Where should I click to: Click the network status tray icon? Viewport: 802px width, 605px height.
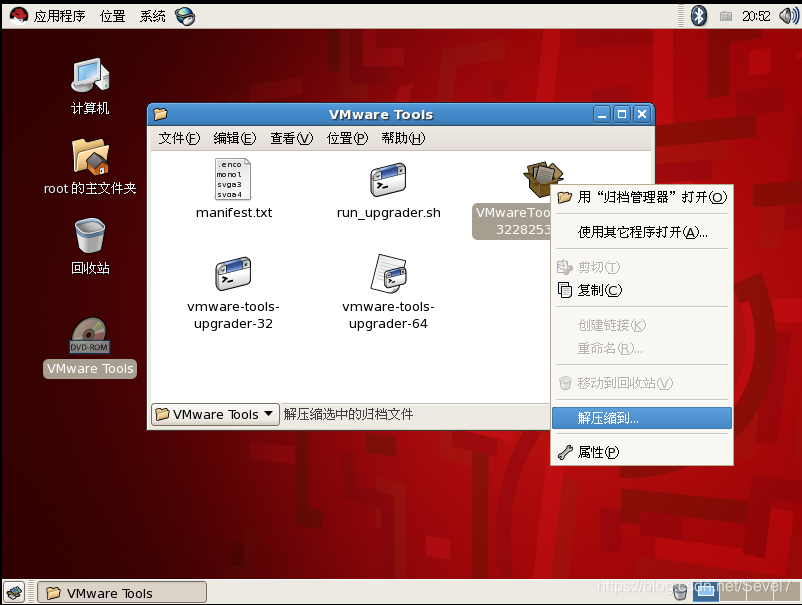(725, 16)
